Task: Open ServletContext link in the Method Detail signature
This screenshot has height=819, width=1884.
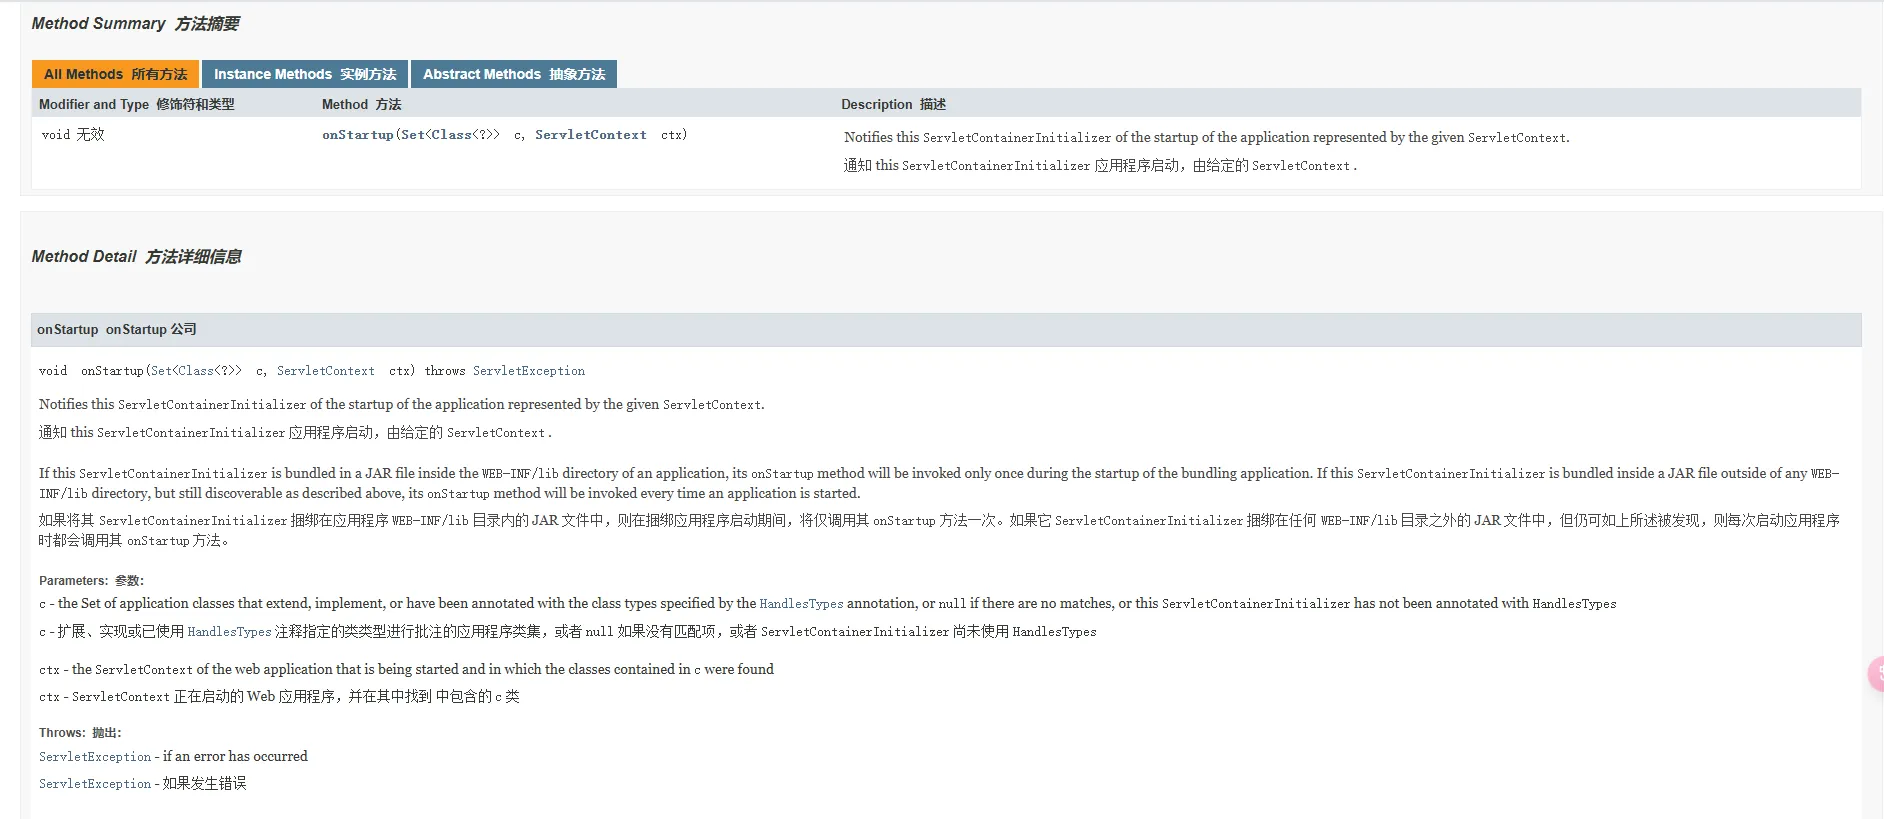Action: coord(325,371)
